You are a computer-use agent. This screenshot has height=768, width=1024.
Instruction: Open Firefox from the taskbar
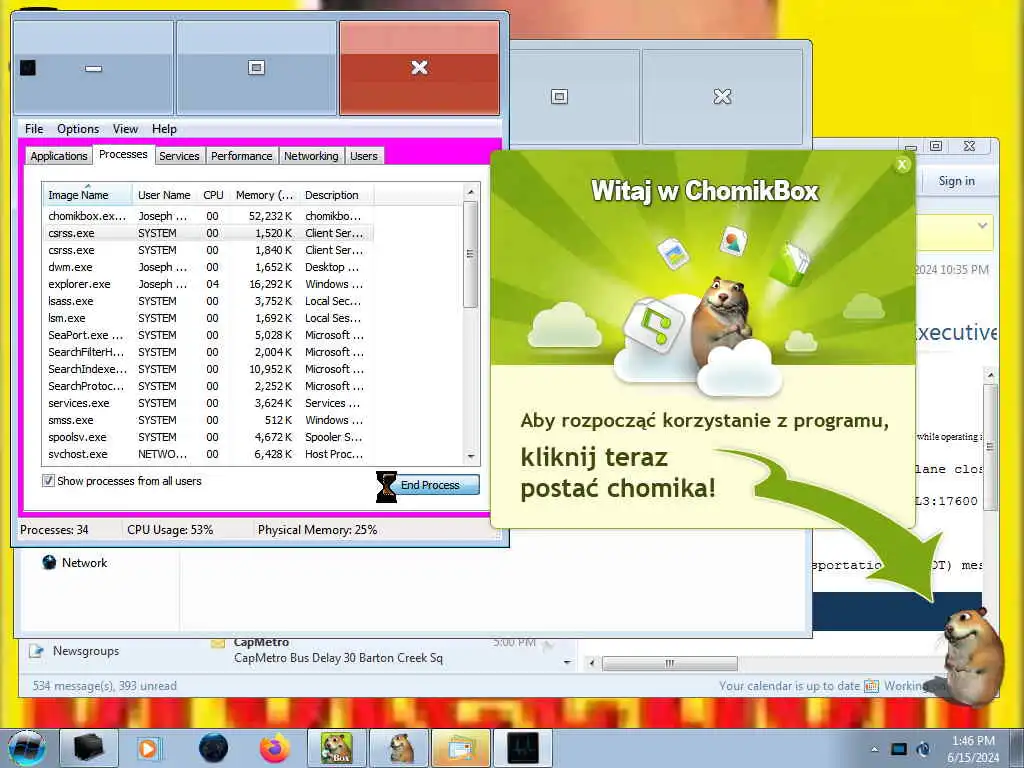click(275, 748)
